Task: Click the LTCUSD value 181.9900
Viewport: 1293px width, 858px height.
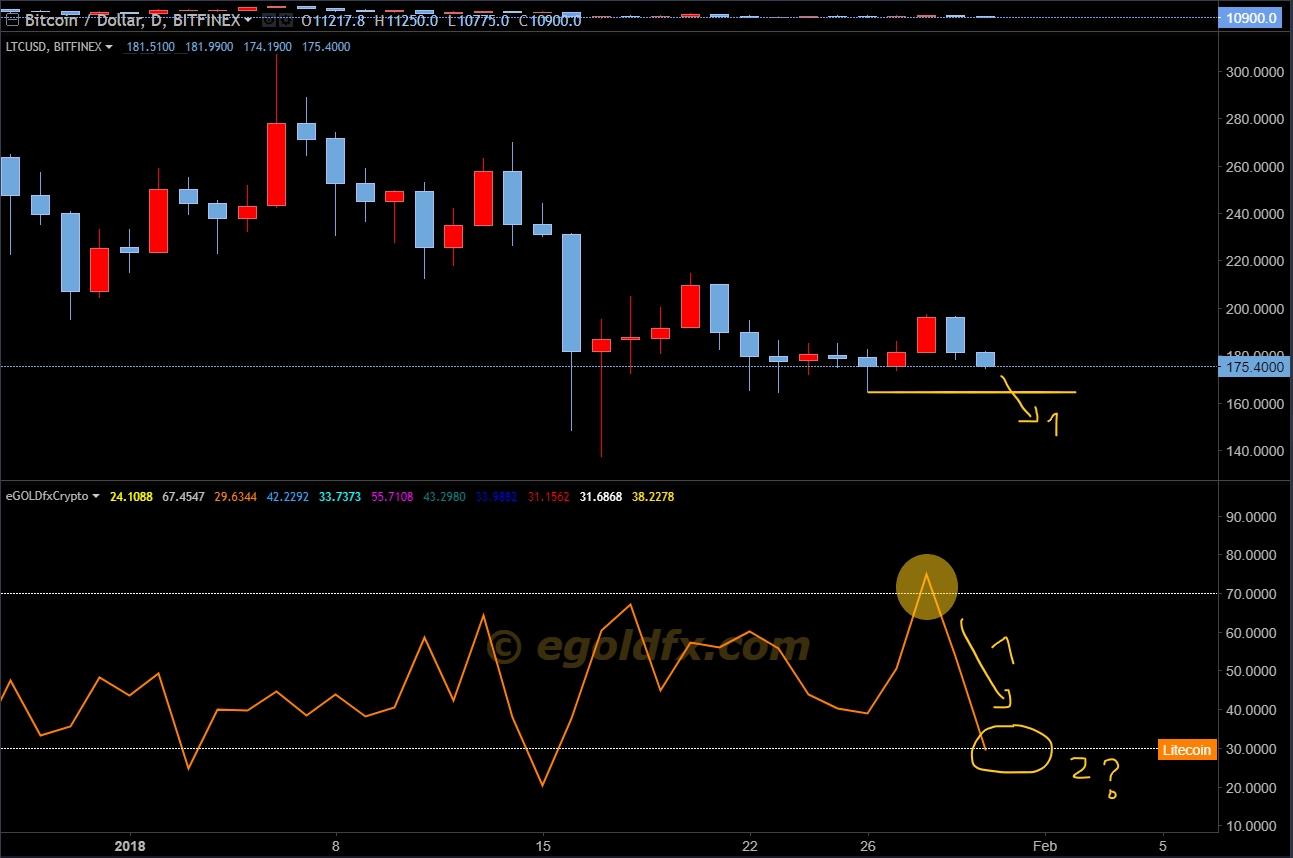Action: point(209,47)
